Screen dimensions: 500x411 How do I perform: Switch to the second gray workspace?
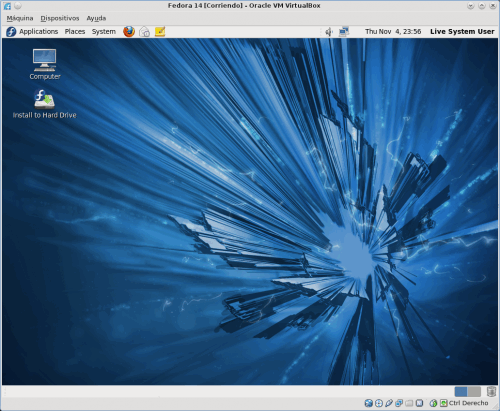pos(474,391)
